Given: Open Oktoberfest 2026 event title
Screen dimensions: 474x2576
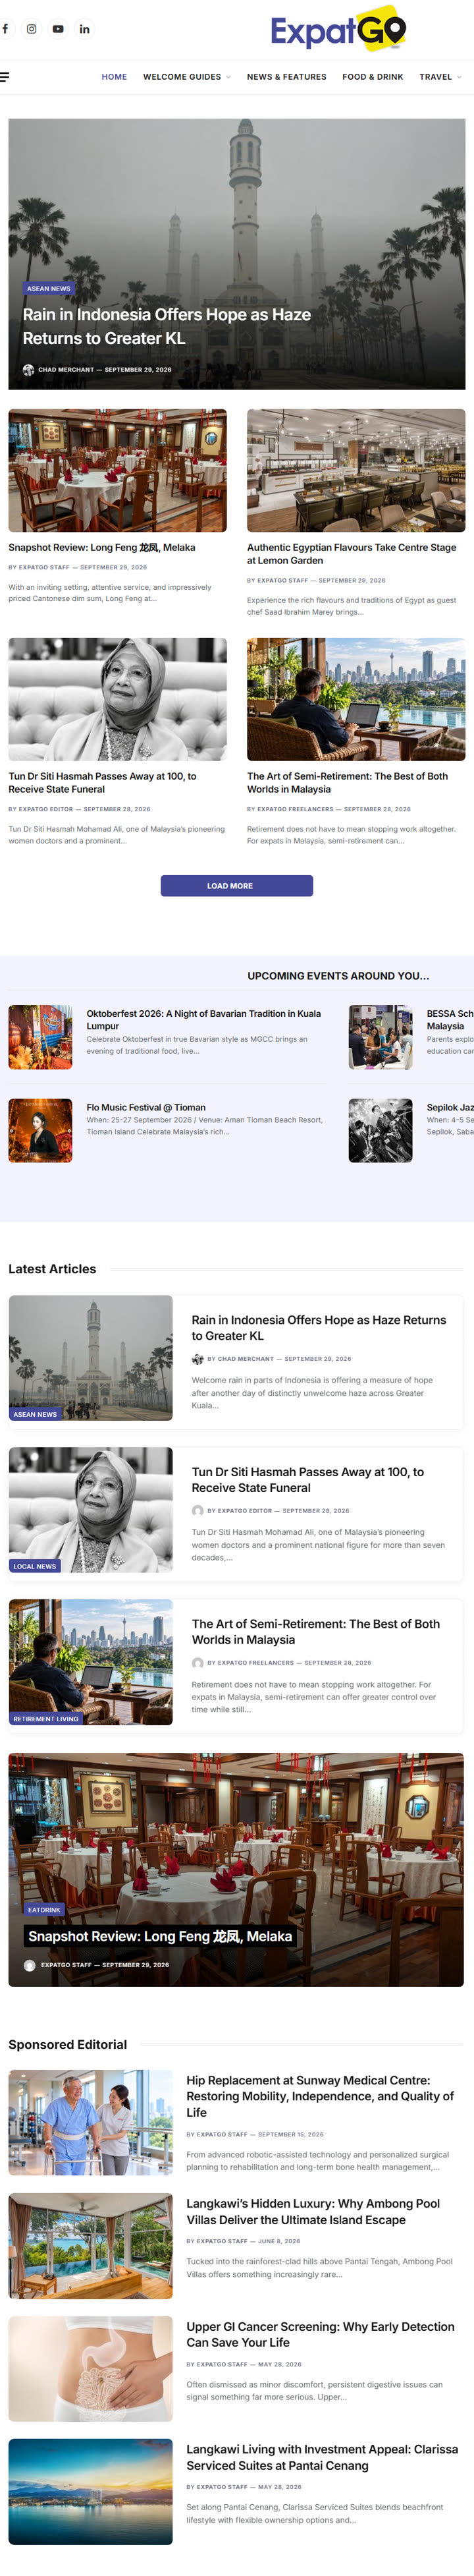Looking at the screenshot, I should coord(204,1019).
